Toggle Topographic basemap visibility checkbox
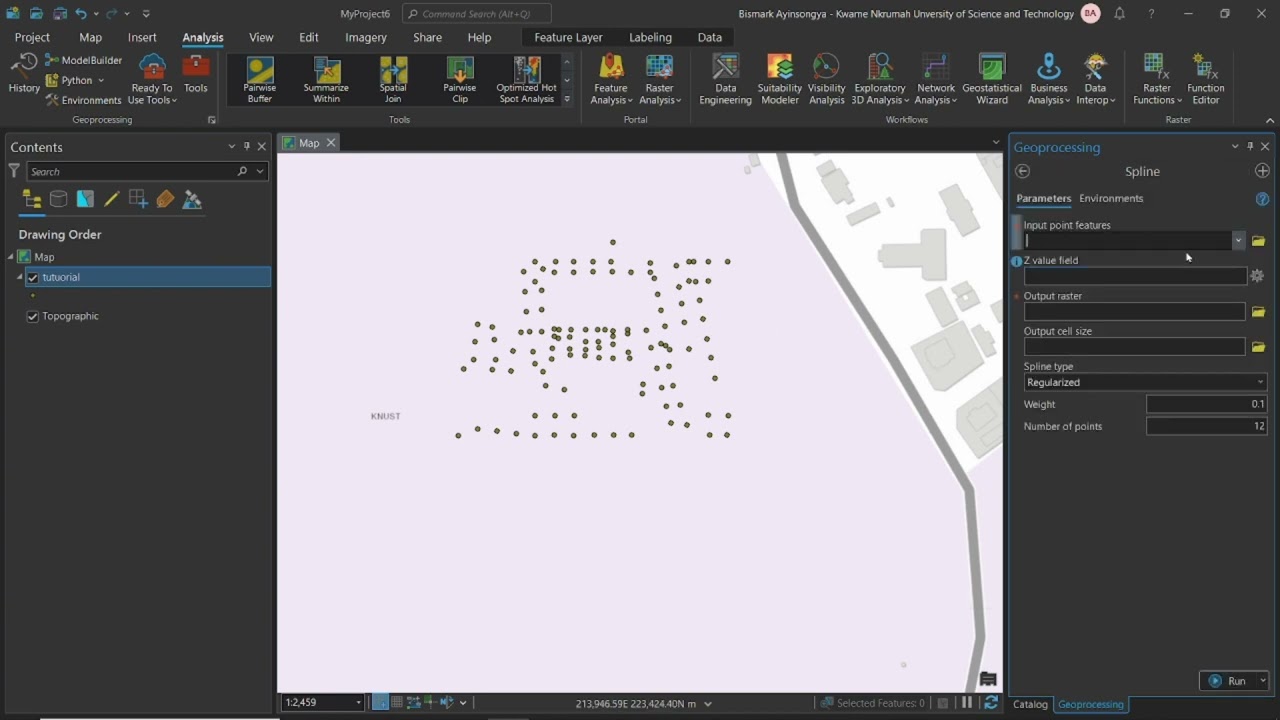Screen dimensions: 1280x720 [x=33, y=316]
